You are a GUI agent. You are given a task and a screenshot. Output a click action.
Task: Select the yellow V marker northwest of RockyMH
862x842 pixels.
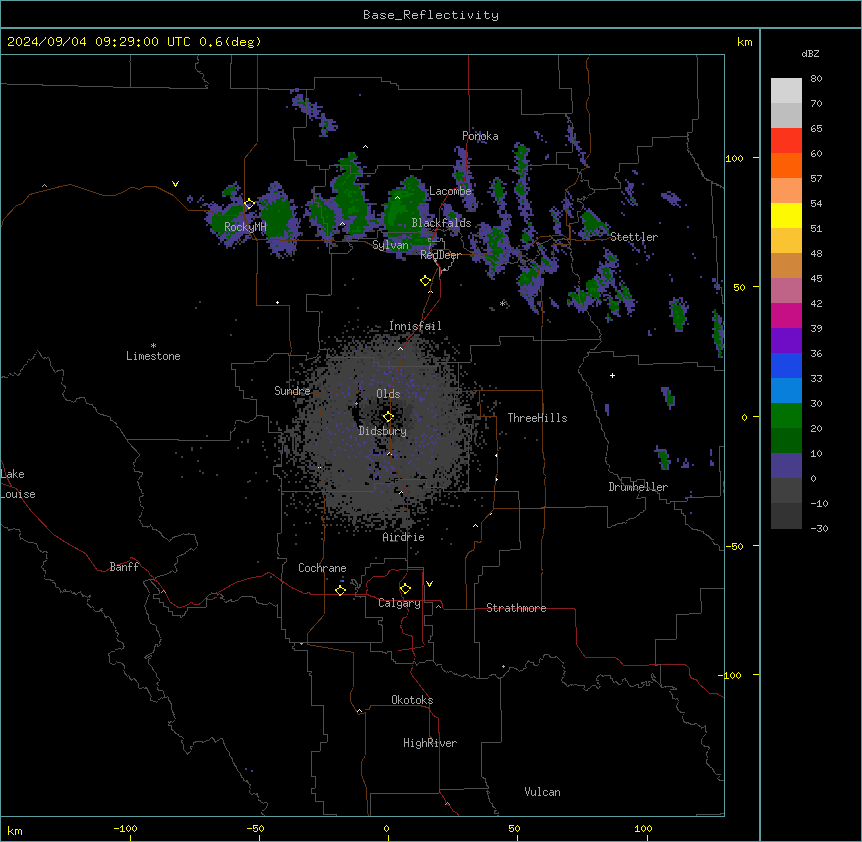point(175,184)
